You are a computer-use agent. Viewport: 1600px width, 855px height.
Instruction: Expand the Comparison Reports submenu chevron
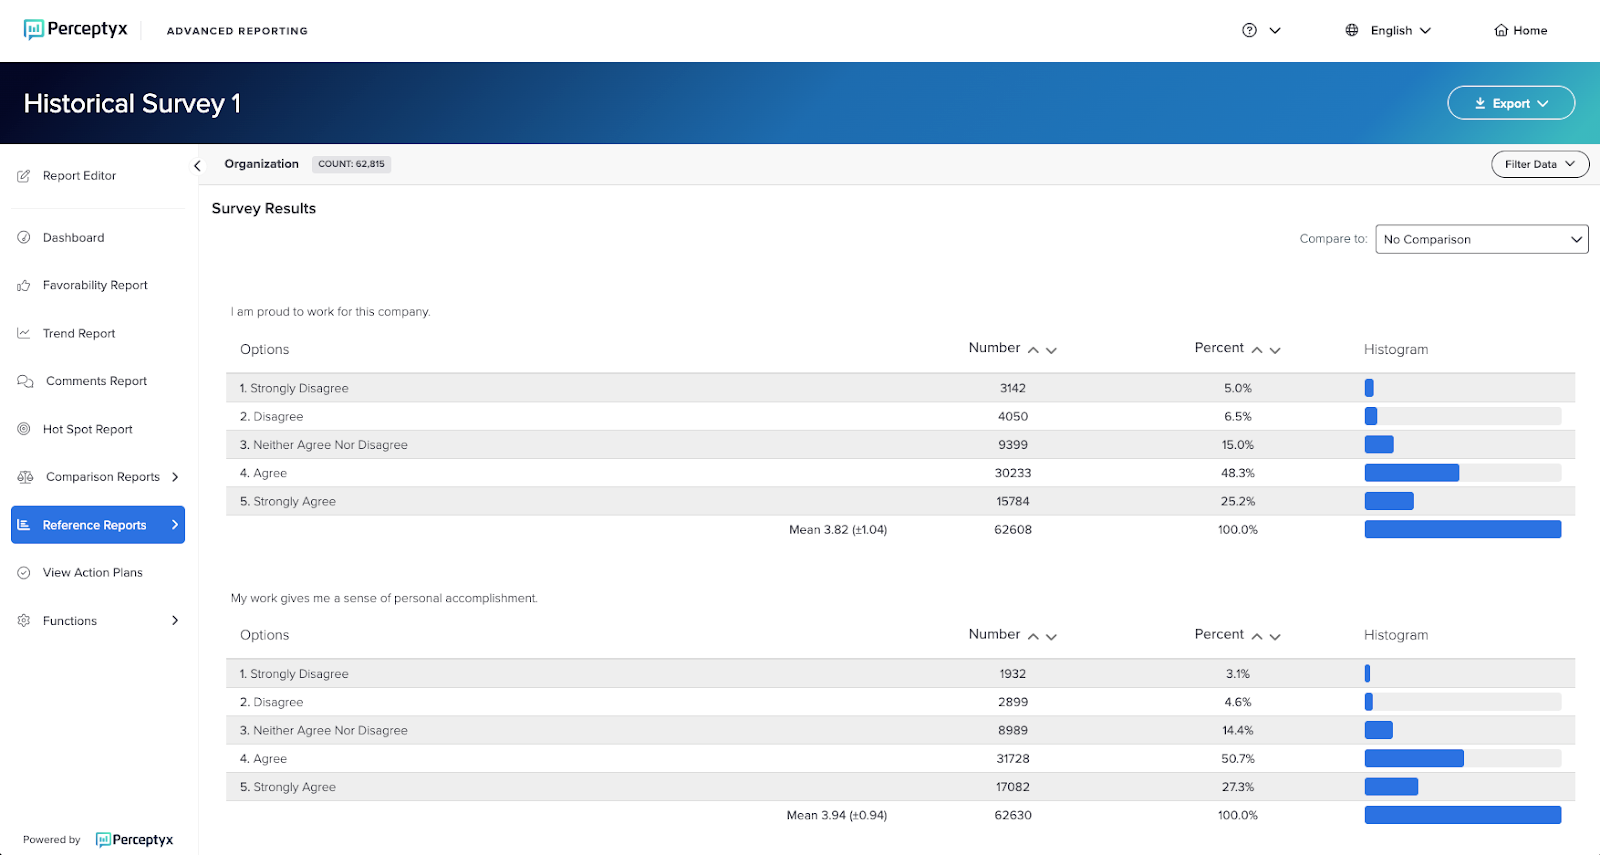tap(175, 477)
